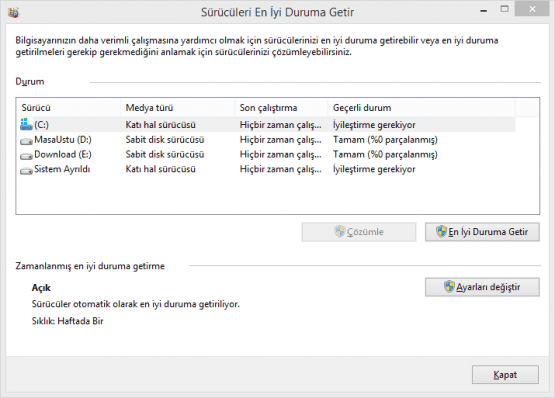Click last run value for Download row
This screenshot has width=555, height=398.
(281, 155)
